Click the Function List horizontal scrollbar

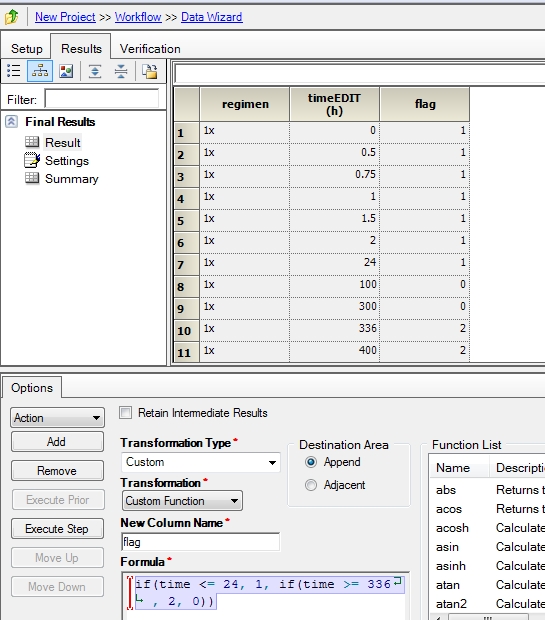tap(489, 617)
